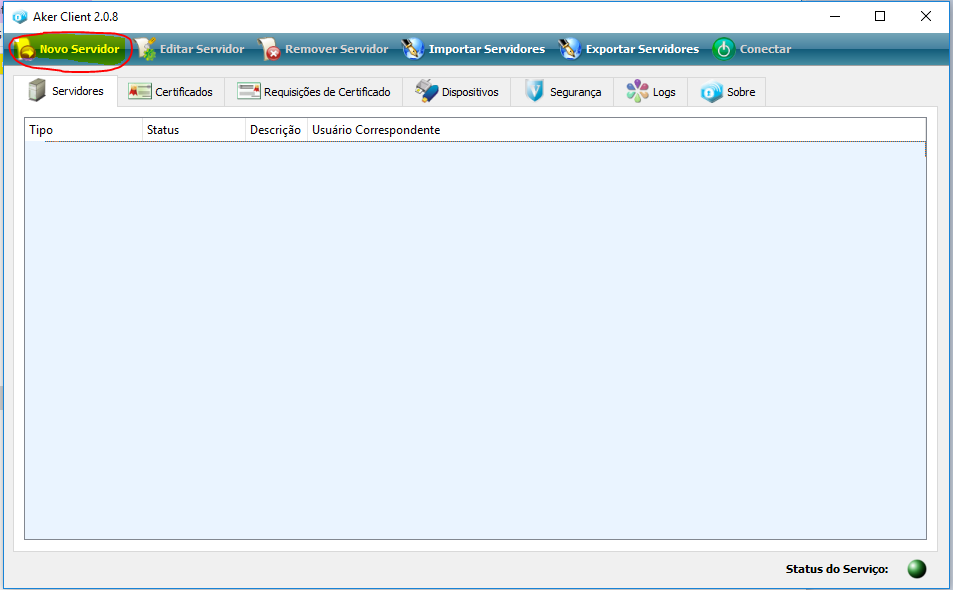Click the Editar Servidor icon
The image size is (953, 590).
[x=146, y=49]
